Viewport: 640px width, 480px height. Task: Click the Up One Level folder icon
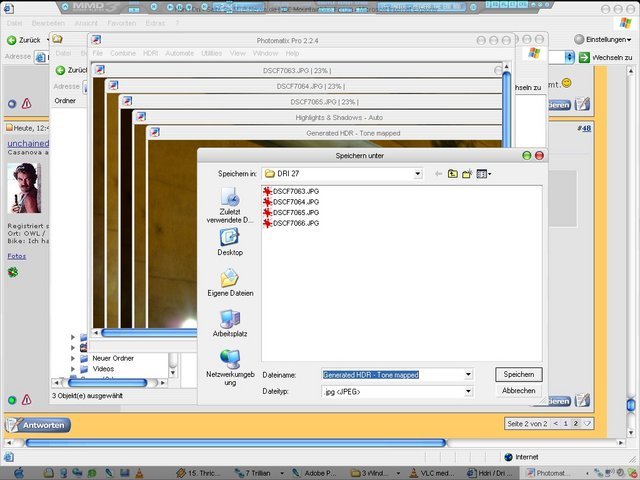[x=452, y=174]
